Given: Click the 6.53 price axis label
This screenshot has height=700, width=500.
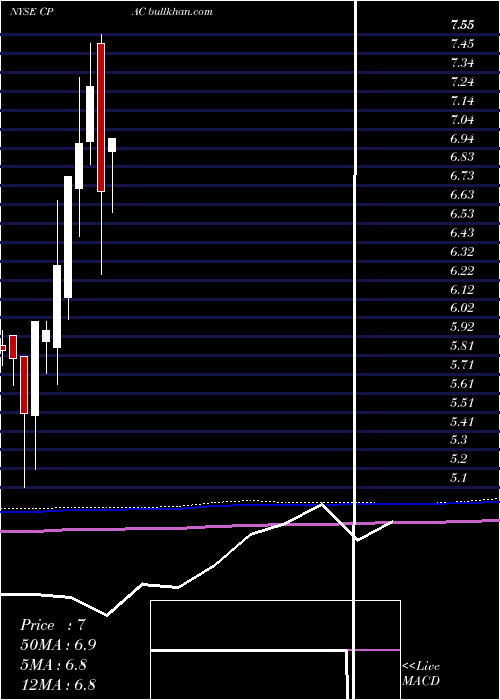Looking at the screenshot, I should pyautogui.click(x=462, y=213).
